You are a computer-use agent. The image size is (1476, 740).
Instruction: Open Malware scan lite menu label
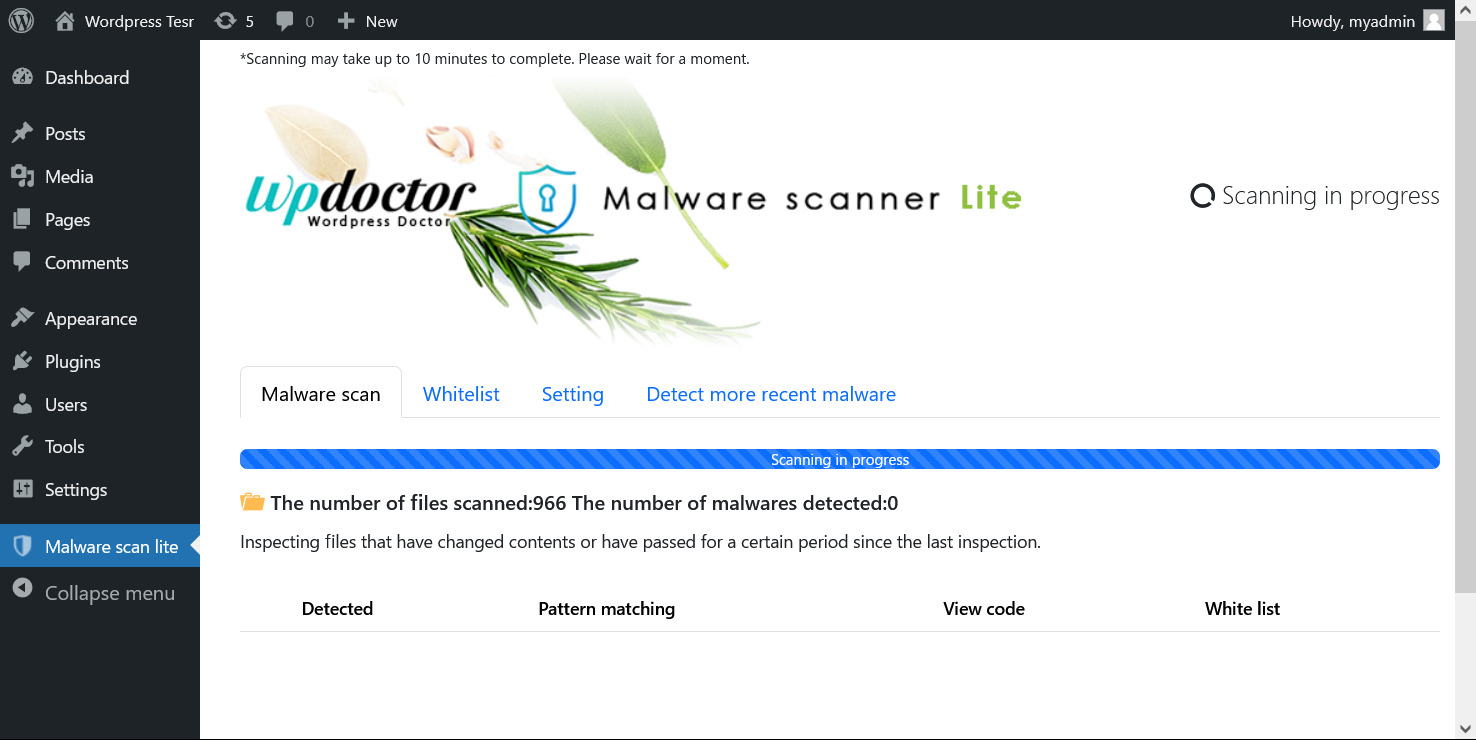[x=112, y=546]
